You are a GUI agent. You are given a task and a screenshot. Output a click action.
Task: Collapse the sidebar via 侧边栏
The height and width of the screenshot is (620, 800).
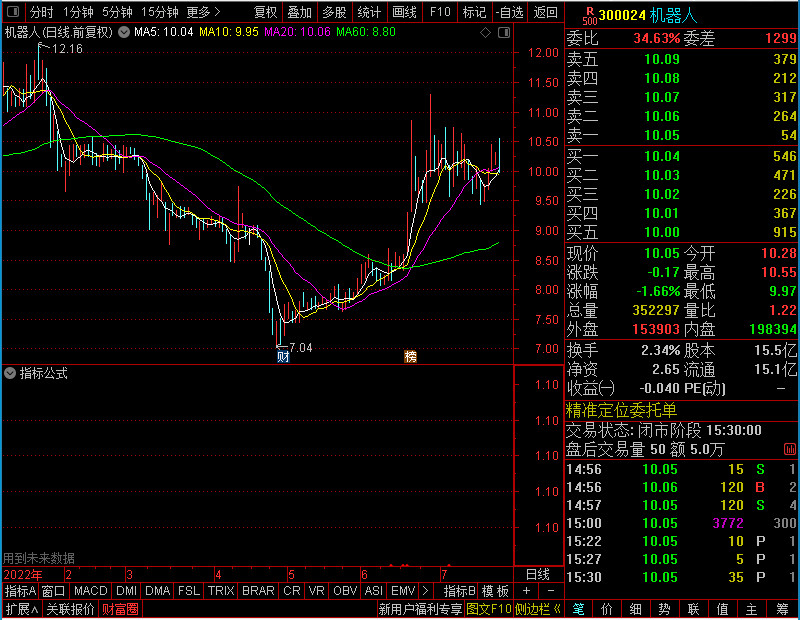click(x=538, y=609)
